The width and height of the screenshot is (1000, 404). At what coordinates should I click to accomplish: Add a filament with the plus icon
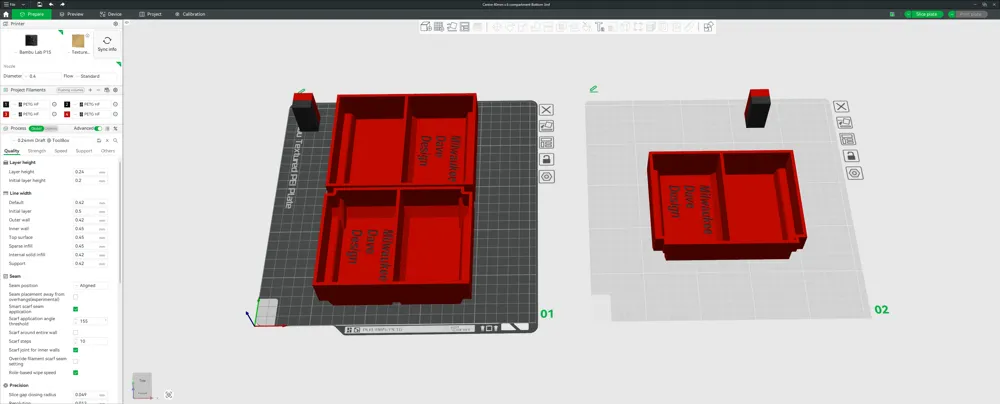tap(90, 90)
